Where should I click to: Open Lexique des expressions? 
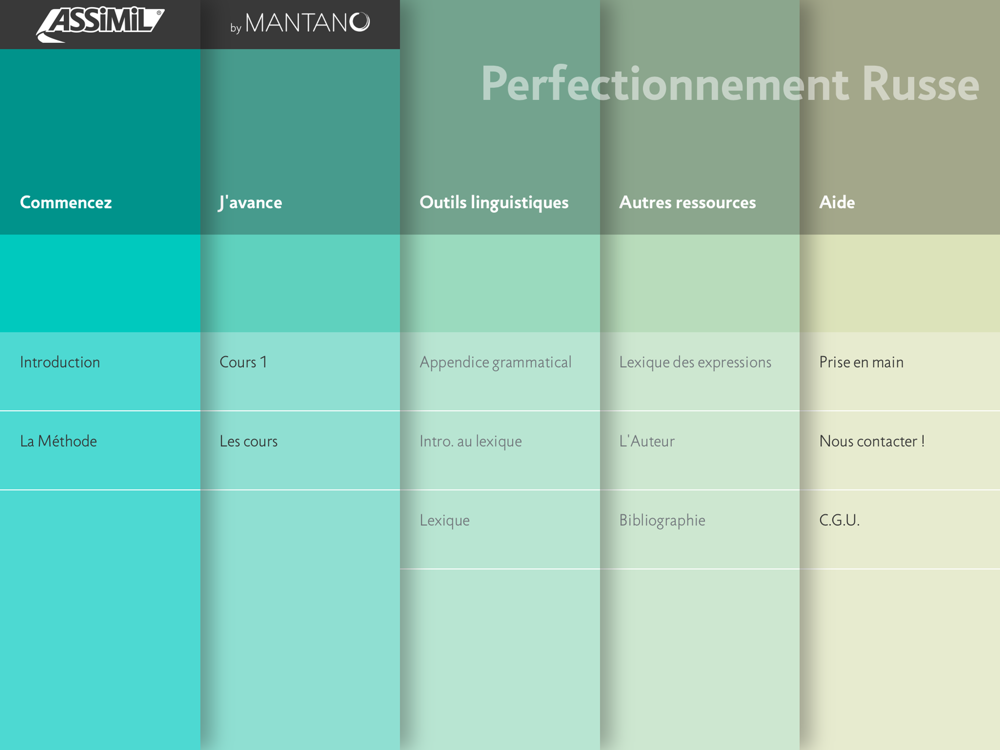click(x=700, y=371)
